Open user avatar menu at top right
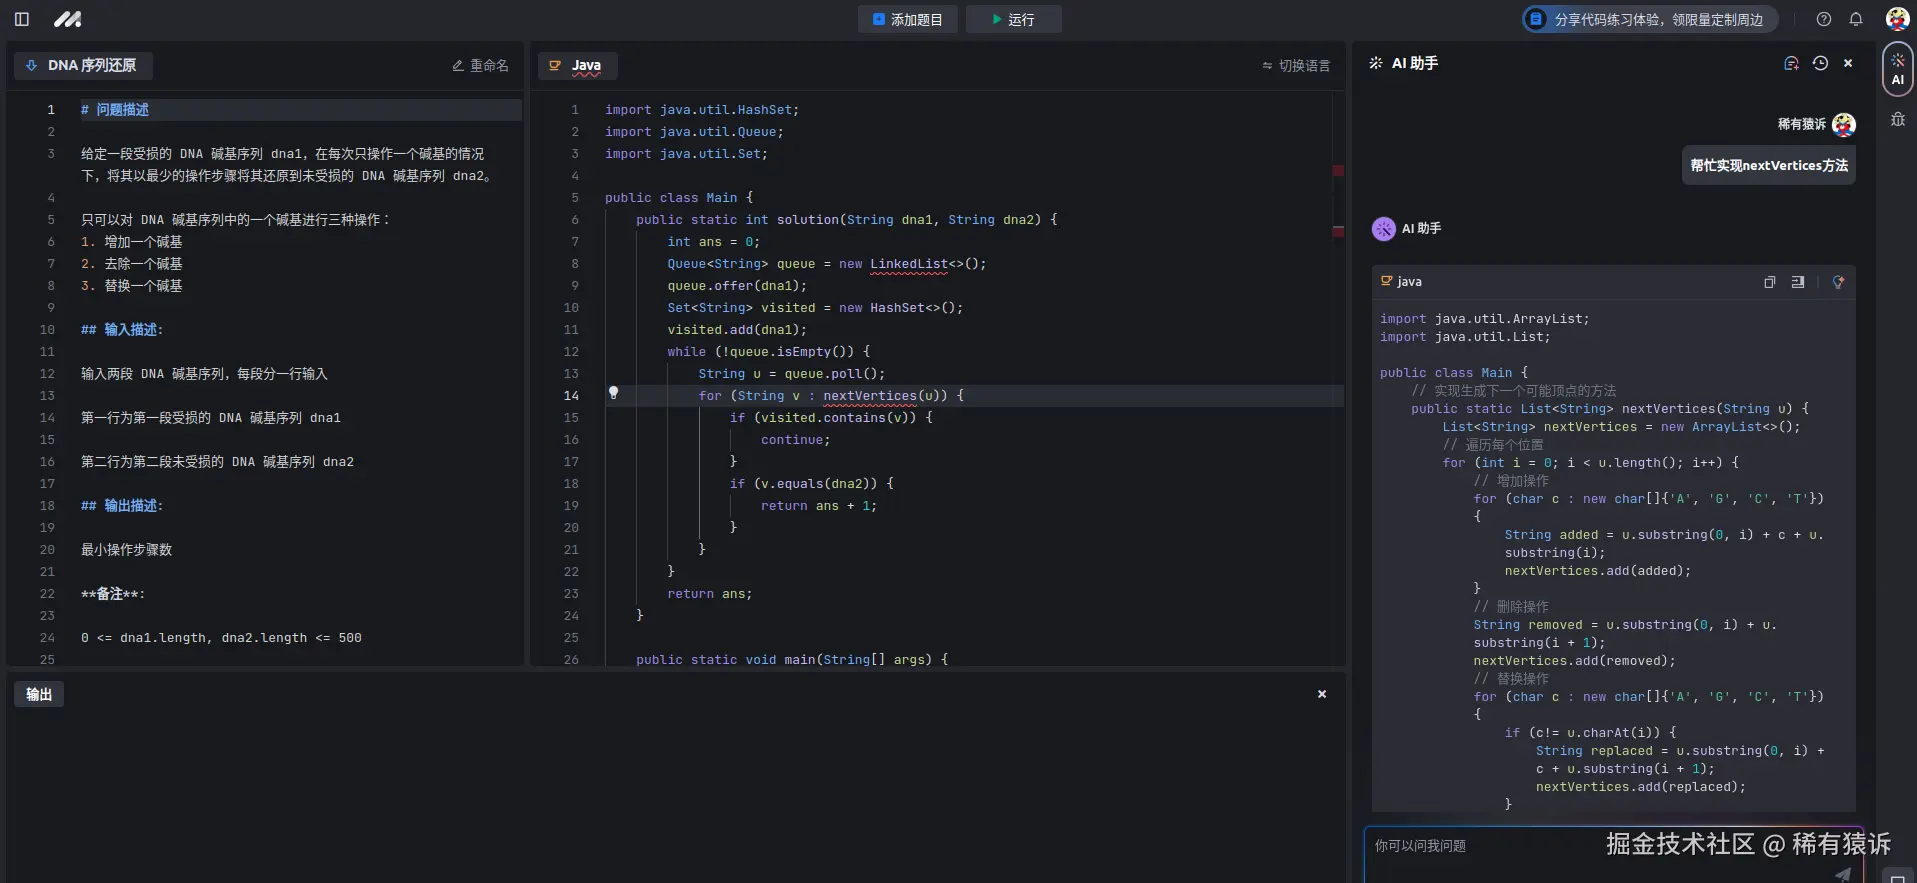This screenshot has width=1917, height=883. pyautogui.click(x=1896, y=19)
